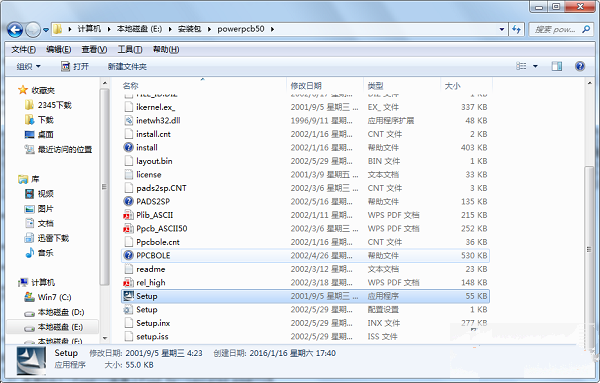Click the greyed Forward navigation arrow
The image size is (600, 383).
pyautogui.click(x=33, y=29)
